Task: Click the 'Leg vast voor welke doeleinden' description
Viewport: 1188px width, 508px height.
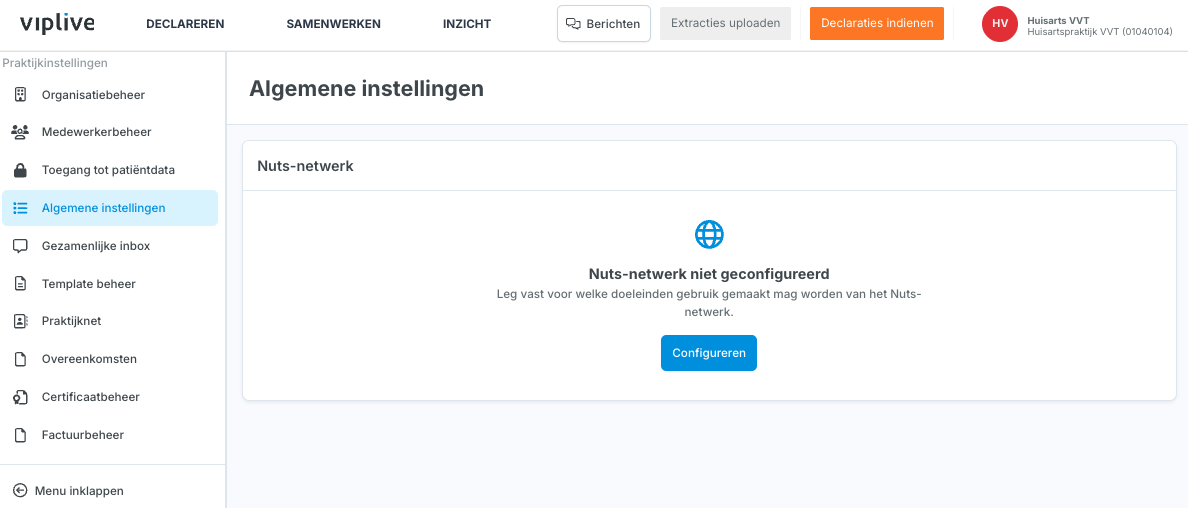Action: pos(709,303)
